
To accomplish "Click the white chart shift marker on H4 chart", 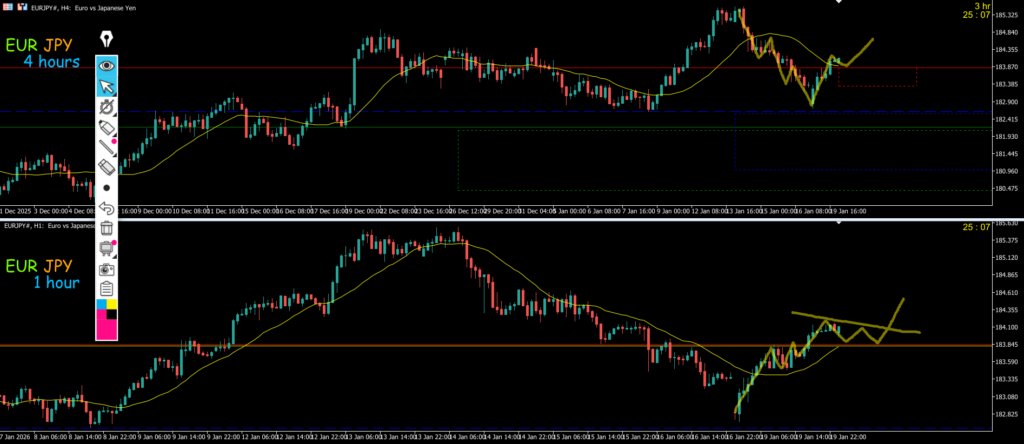I will click(x=838, y=5).
